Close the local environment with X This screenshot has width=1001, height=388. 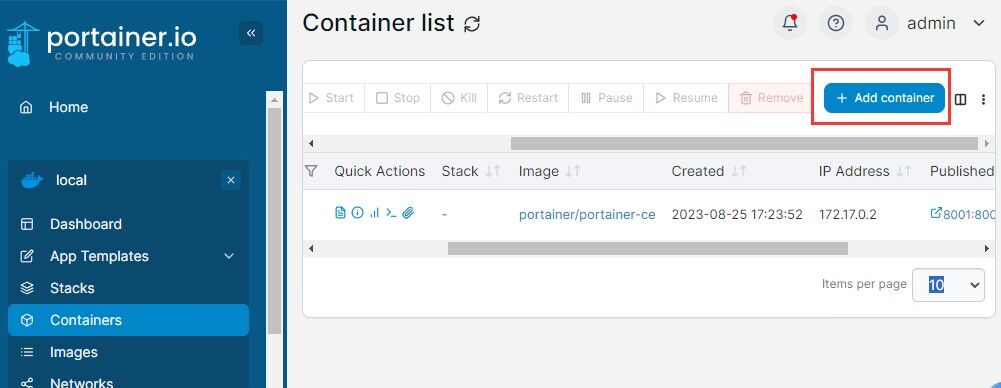coord(230,181)
